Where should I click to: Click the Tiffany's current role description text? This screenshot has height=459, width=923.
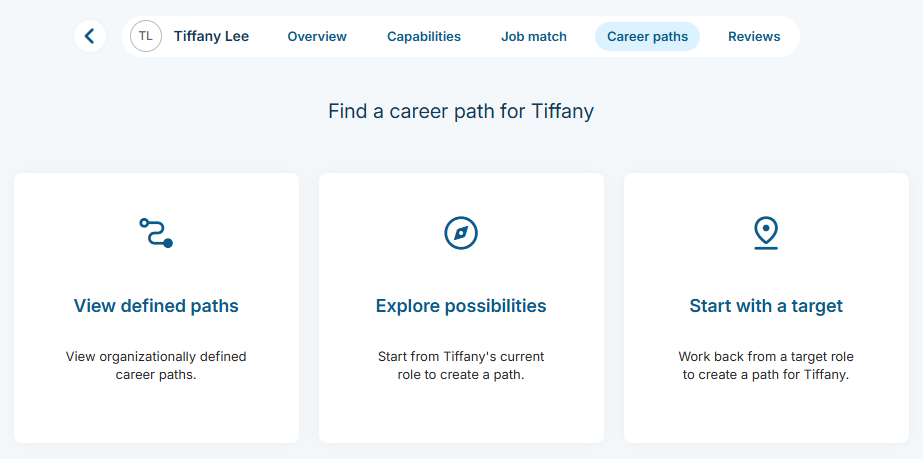(x=461, y=366)
